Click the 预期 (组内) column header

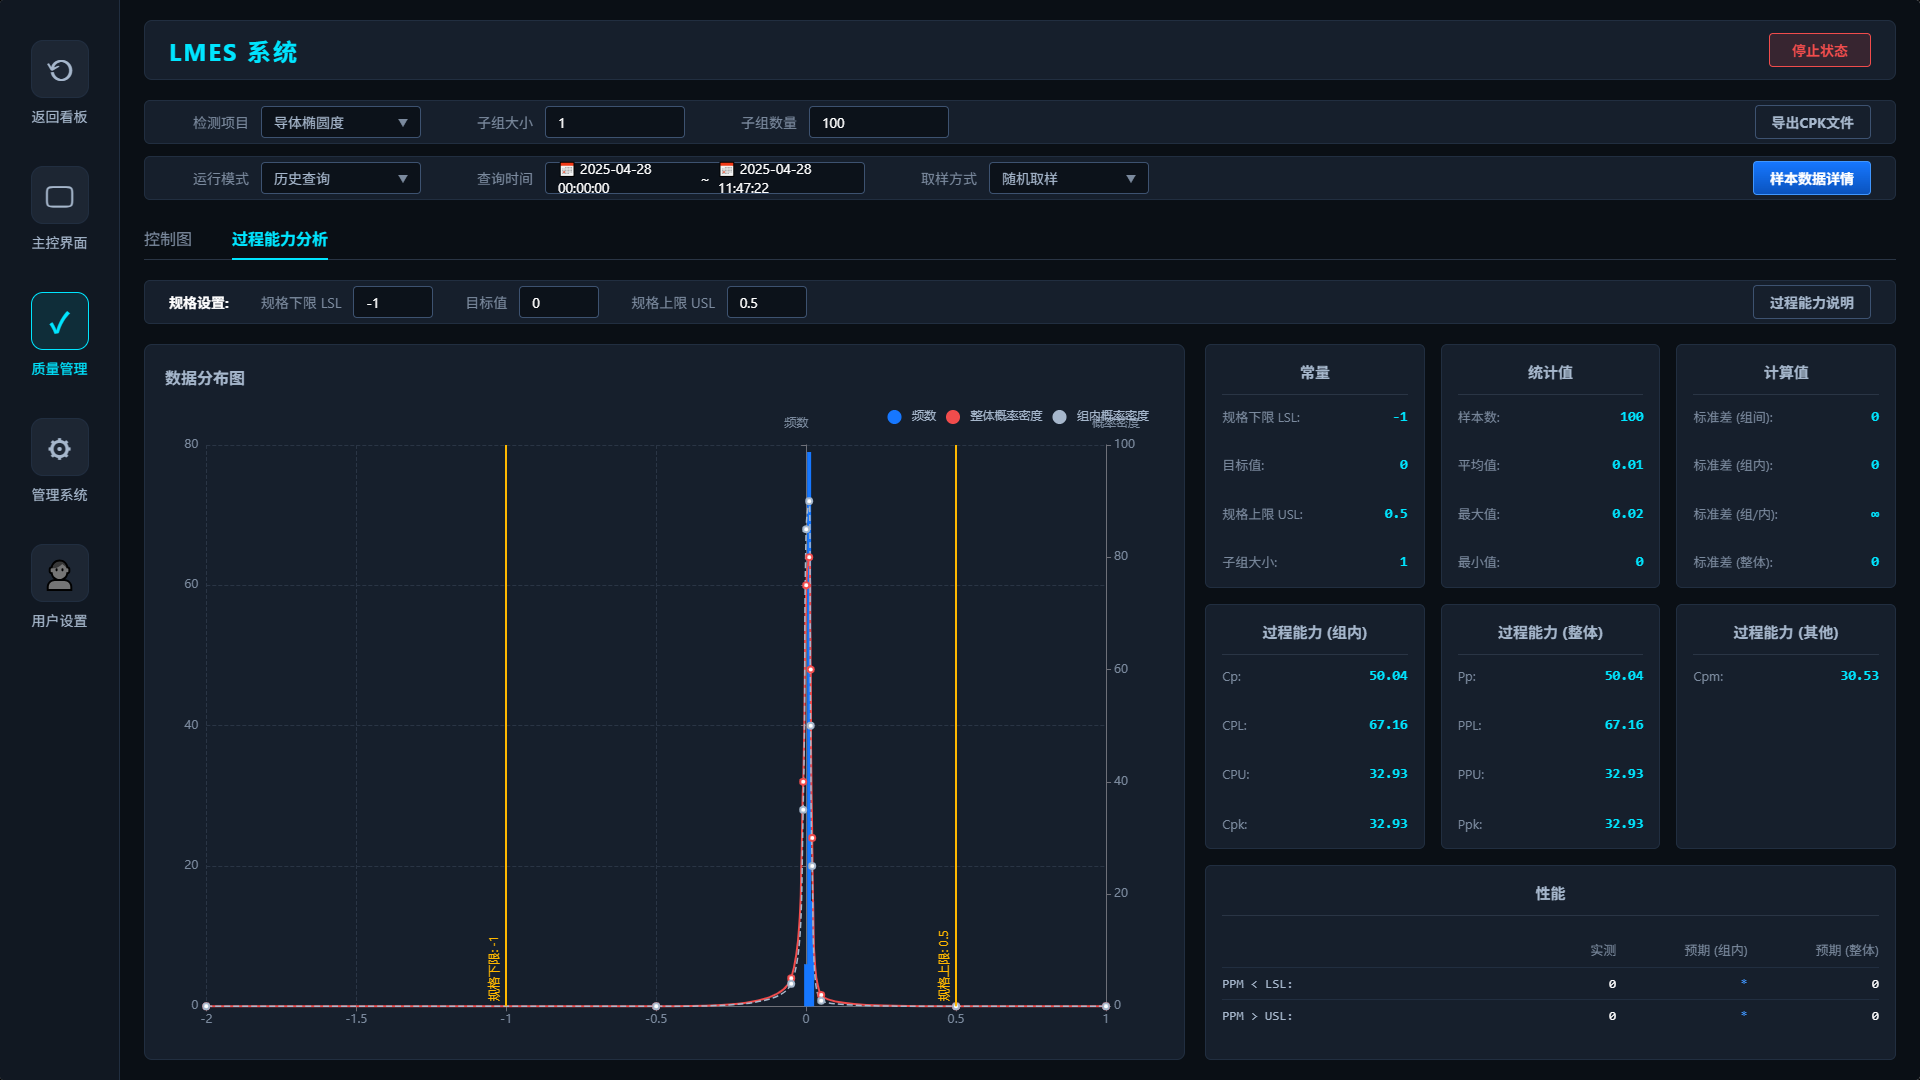(1716, 950)
